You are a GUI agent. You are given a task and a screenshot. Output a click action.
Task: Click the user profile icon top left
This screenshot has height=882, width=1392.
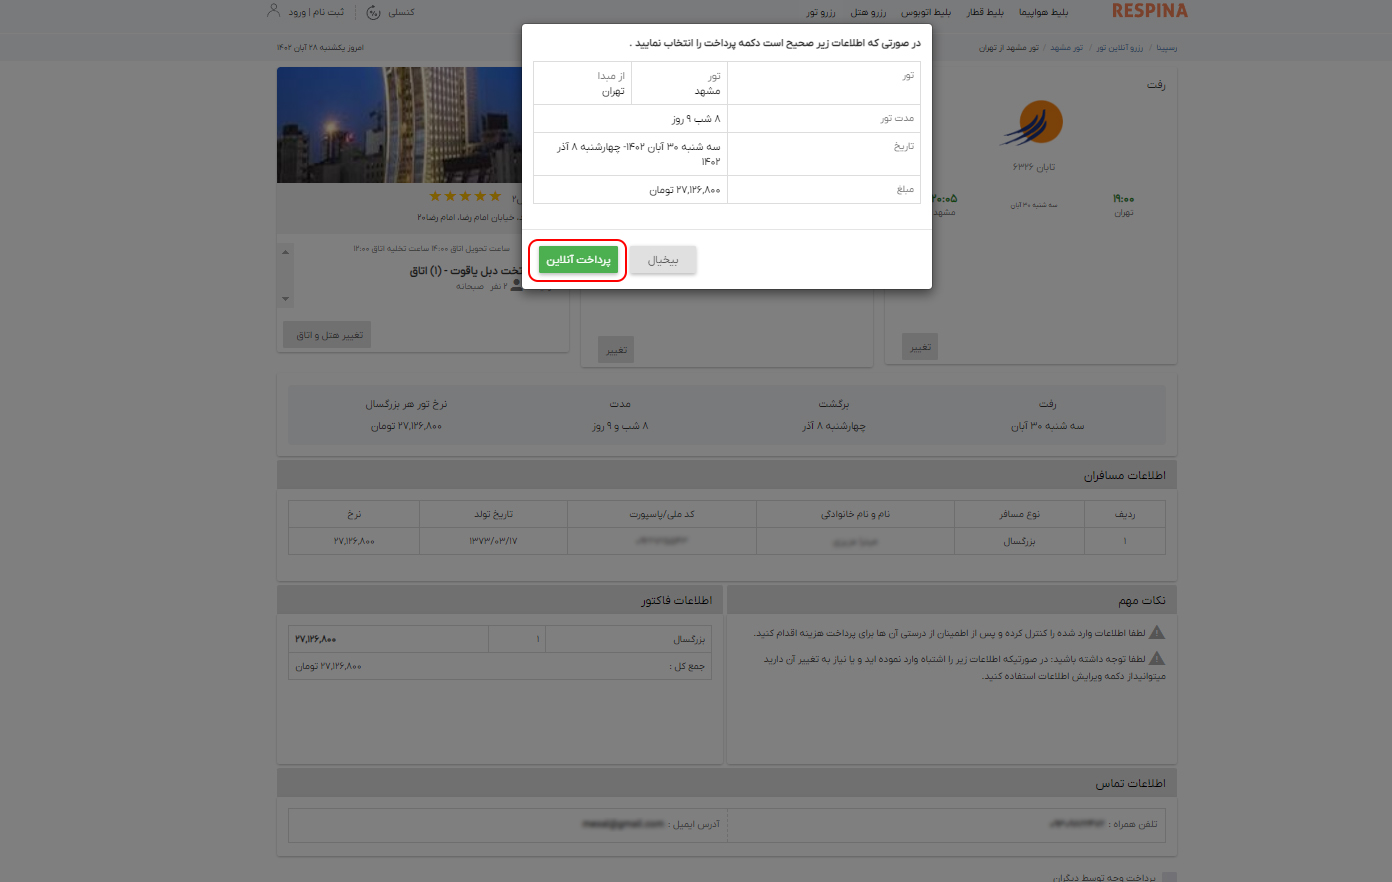click(273, 10)
